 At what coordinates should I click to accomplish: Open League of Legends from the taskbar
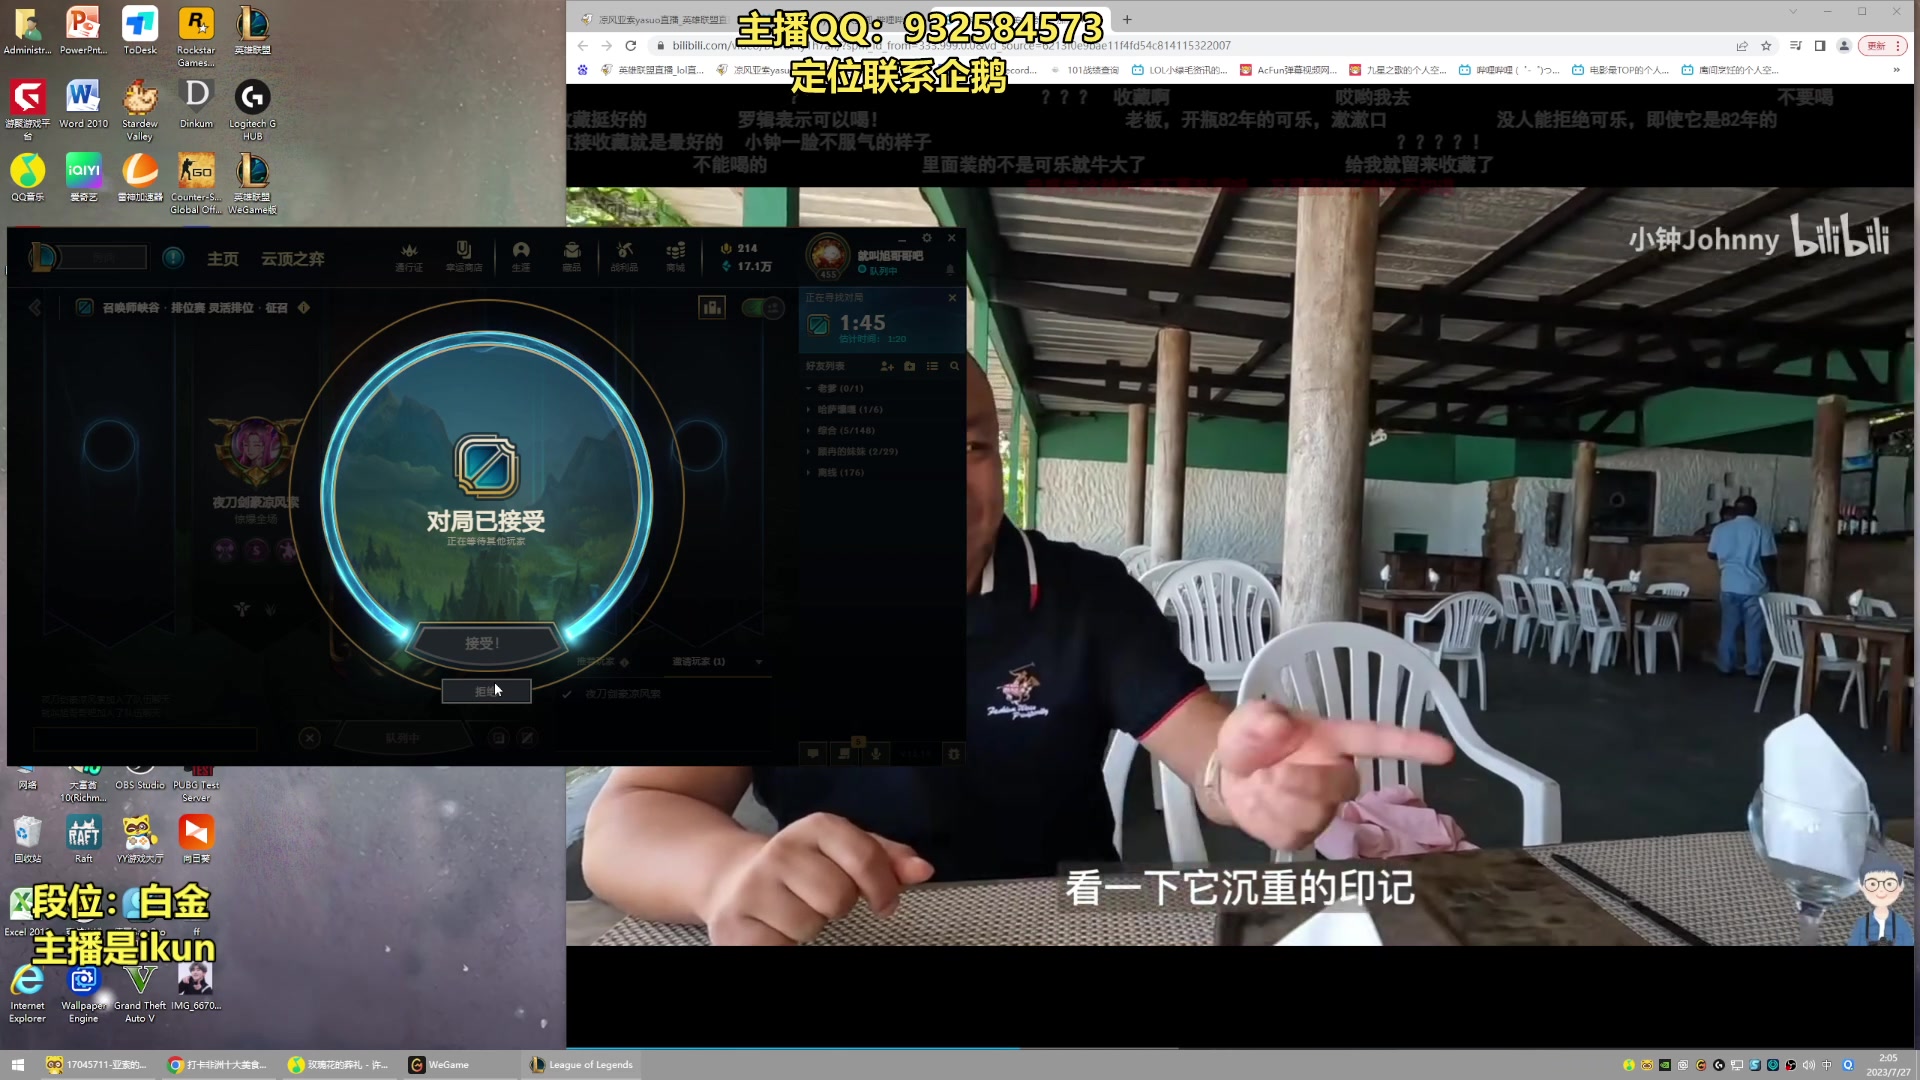582,1065
